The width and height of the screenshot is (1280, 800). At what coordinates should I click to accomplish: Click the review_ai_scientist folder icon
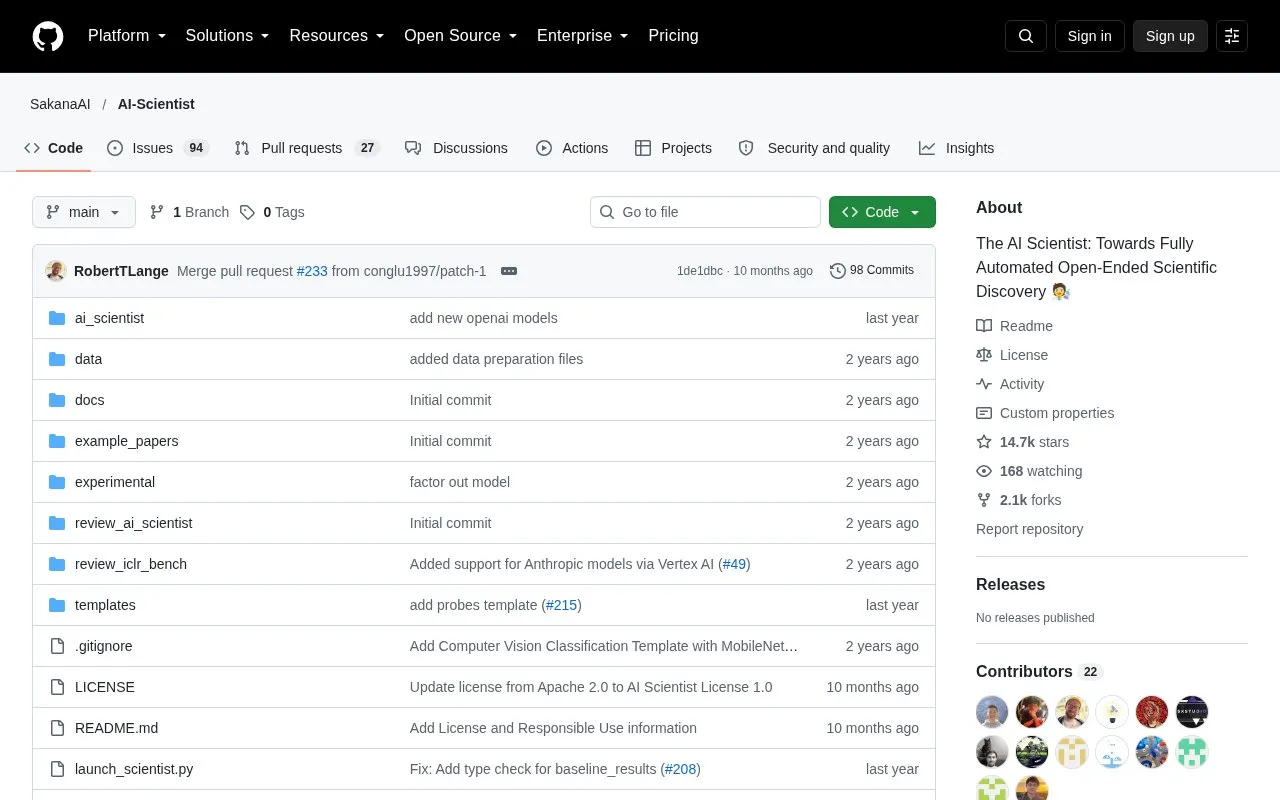point(57,523)
